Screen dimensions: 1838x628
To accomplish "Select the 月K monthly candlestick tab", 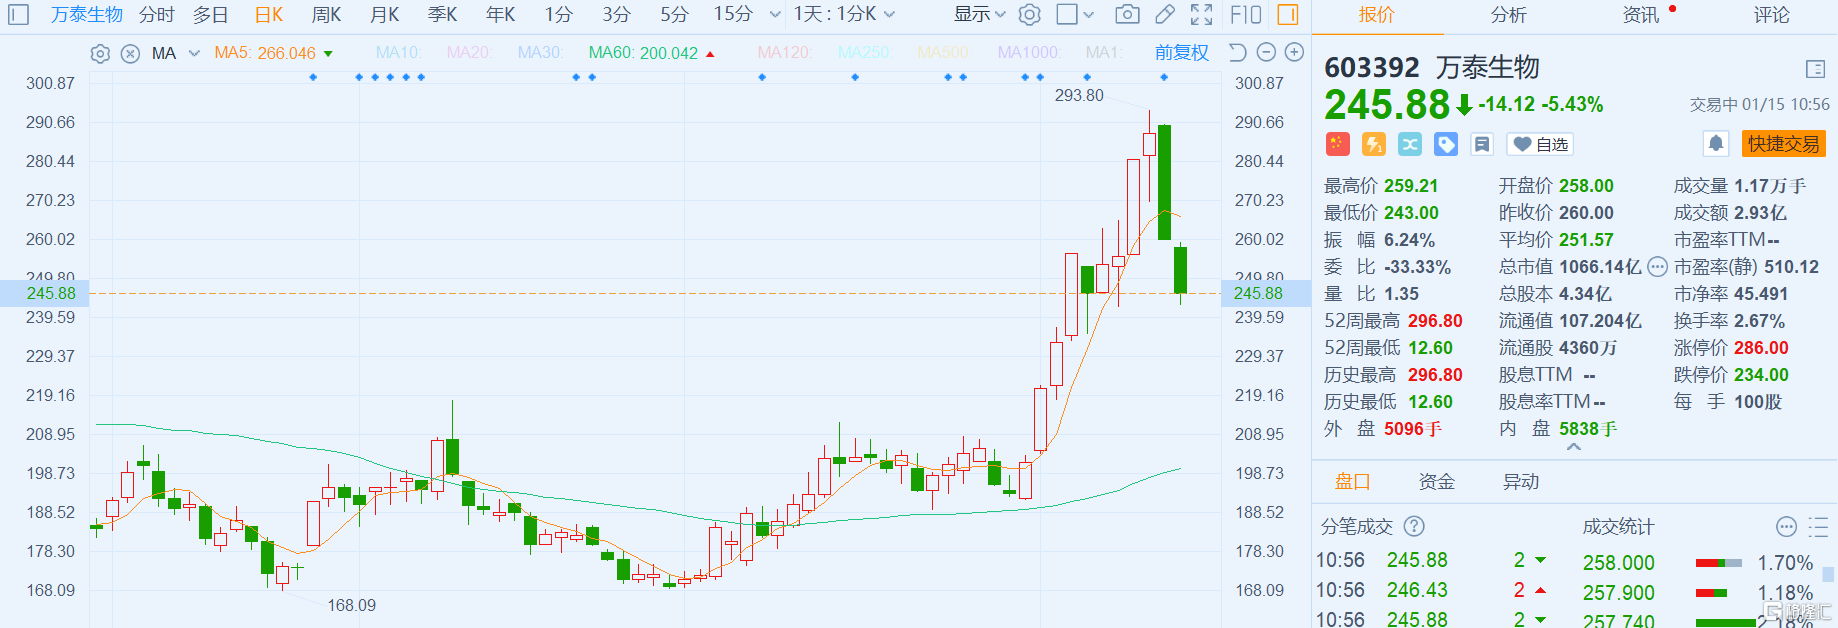I will [385, 15].
